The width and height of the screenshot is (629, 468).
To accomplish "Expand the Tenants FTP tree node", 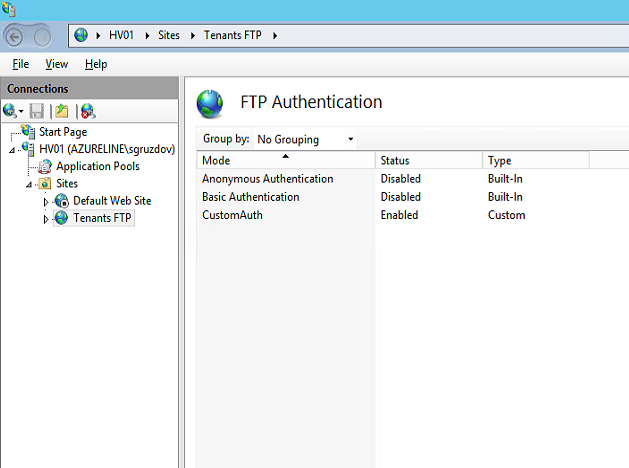I will point(46,219).
